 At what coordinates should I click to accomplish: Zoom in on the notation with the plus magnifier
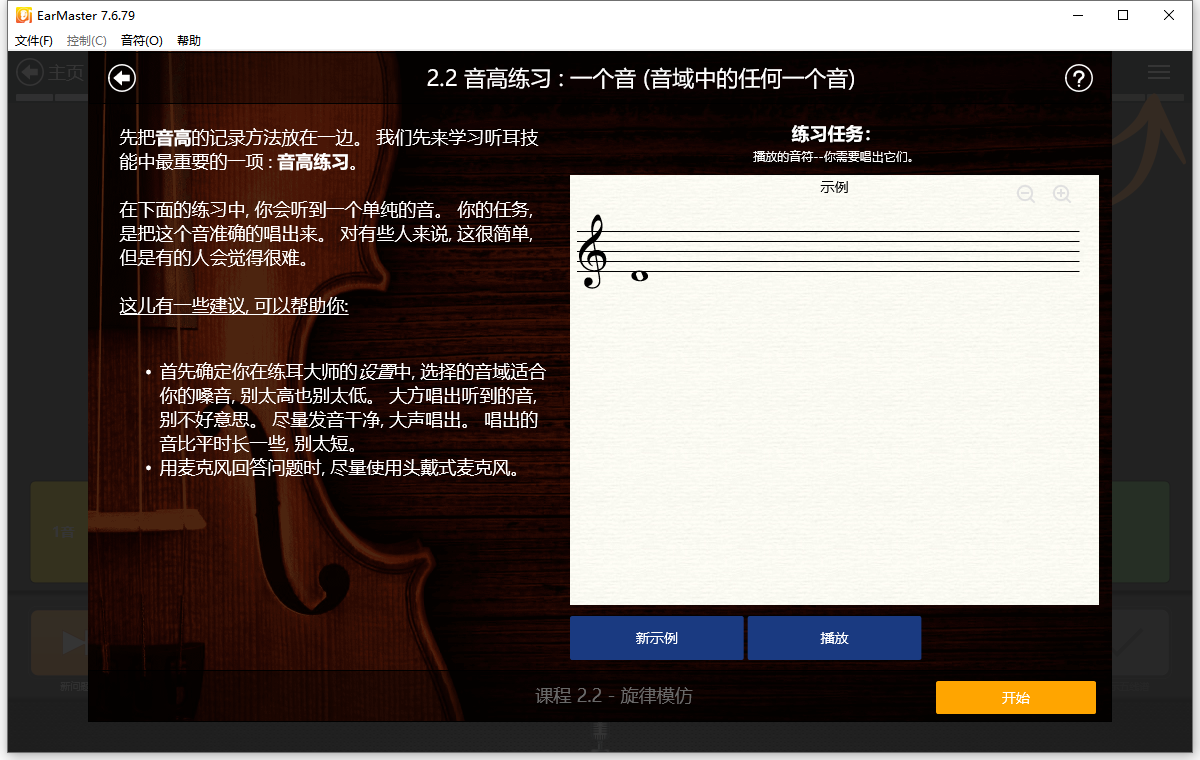1062,194
